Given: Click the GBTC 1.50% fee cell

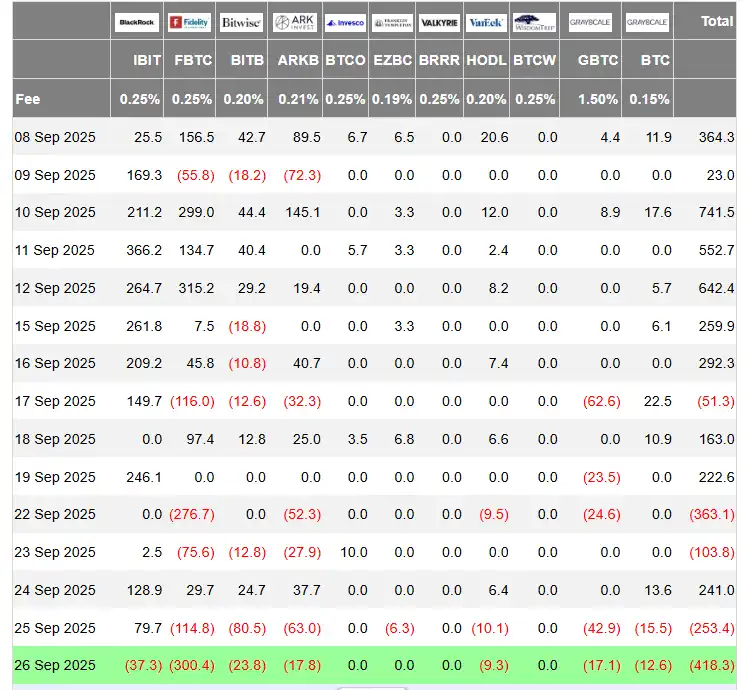Looking at the screenshot, I should [x=598, y=99].
